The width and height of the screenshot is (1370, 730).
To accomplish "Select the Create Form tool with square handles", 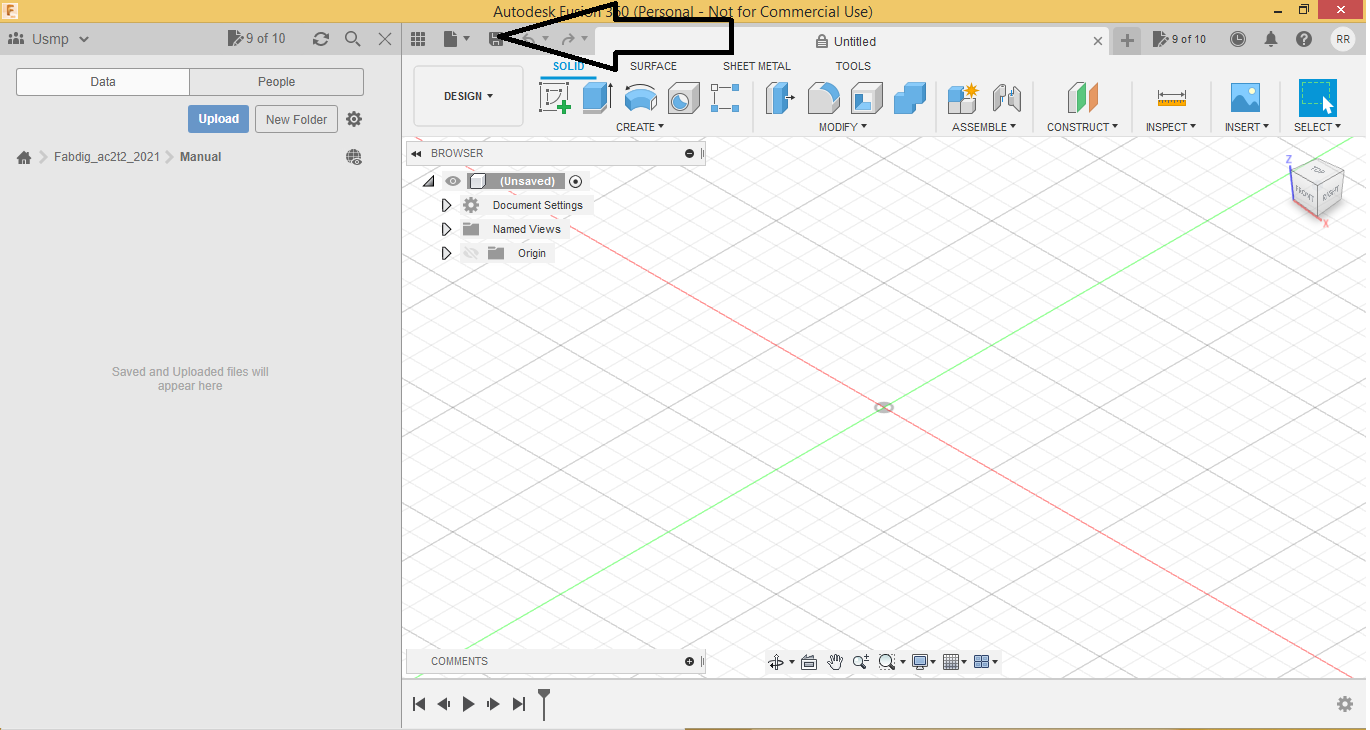I will (725, 98).
